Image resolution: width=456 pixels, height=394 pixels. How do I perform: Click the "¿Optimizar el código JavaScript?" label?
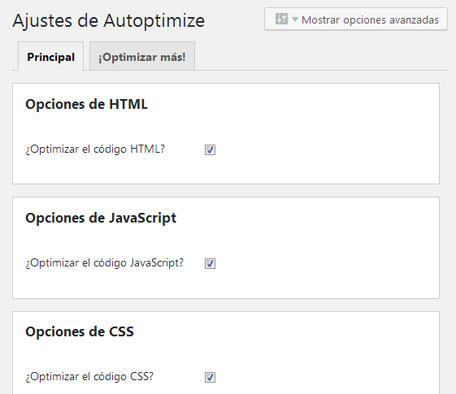(x=105, y=263)
